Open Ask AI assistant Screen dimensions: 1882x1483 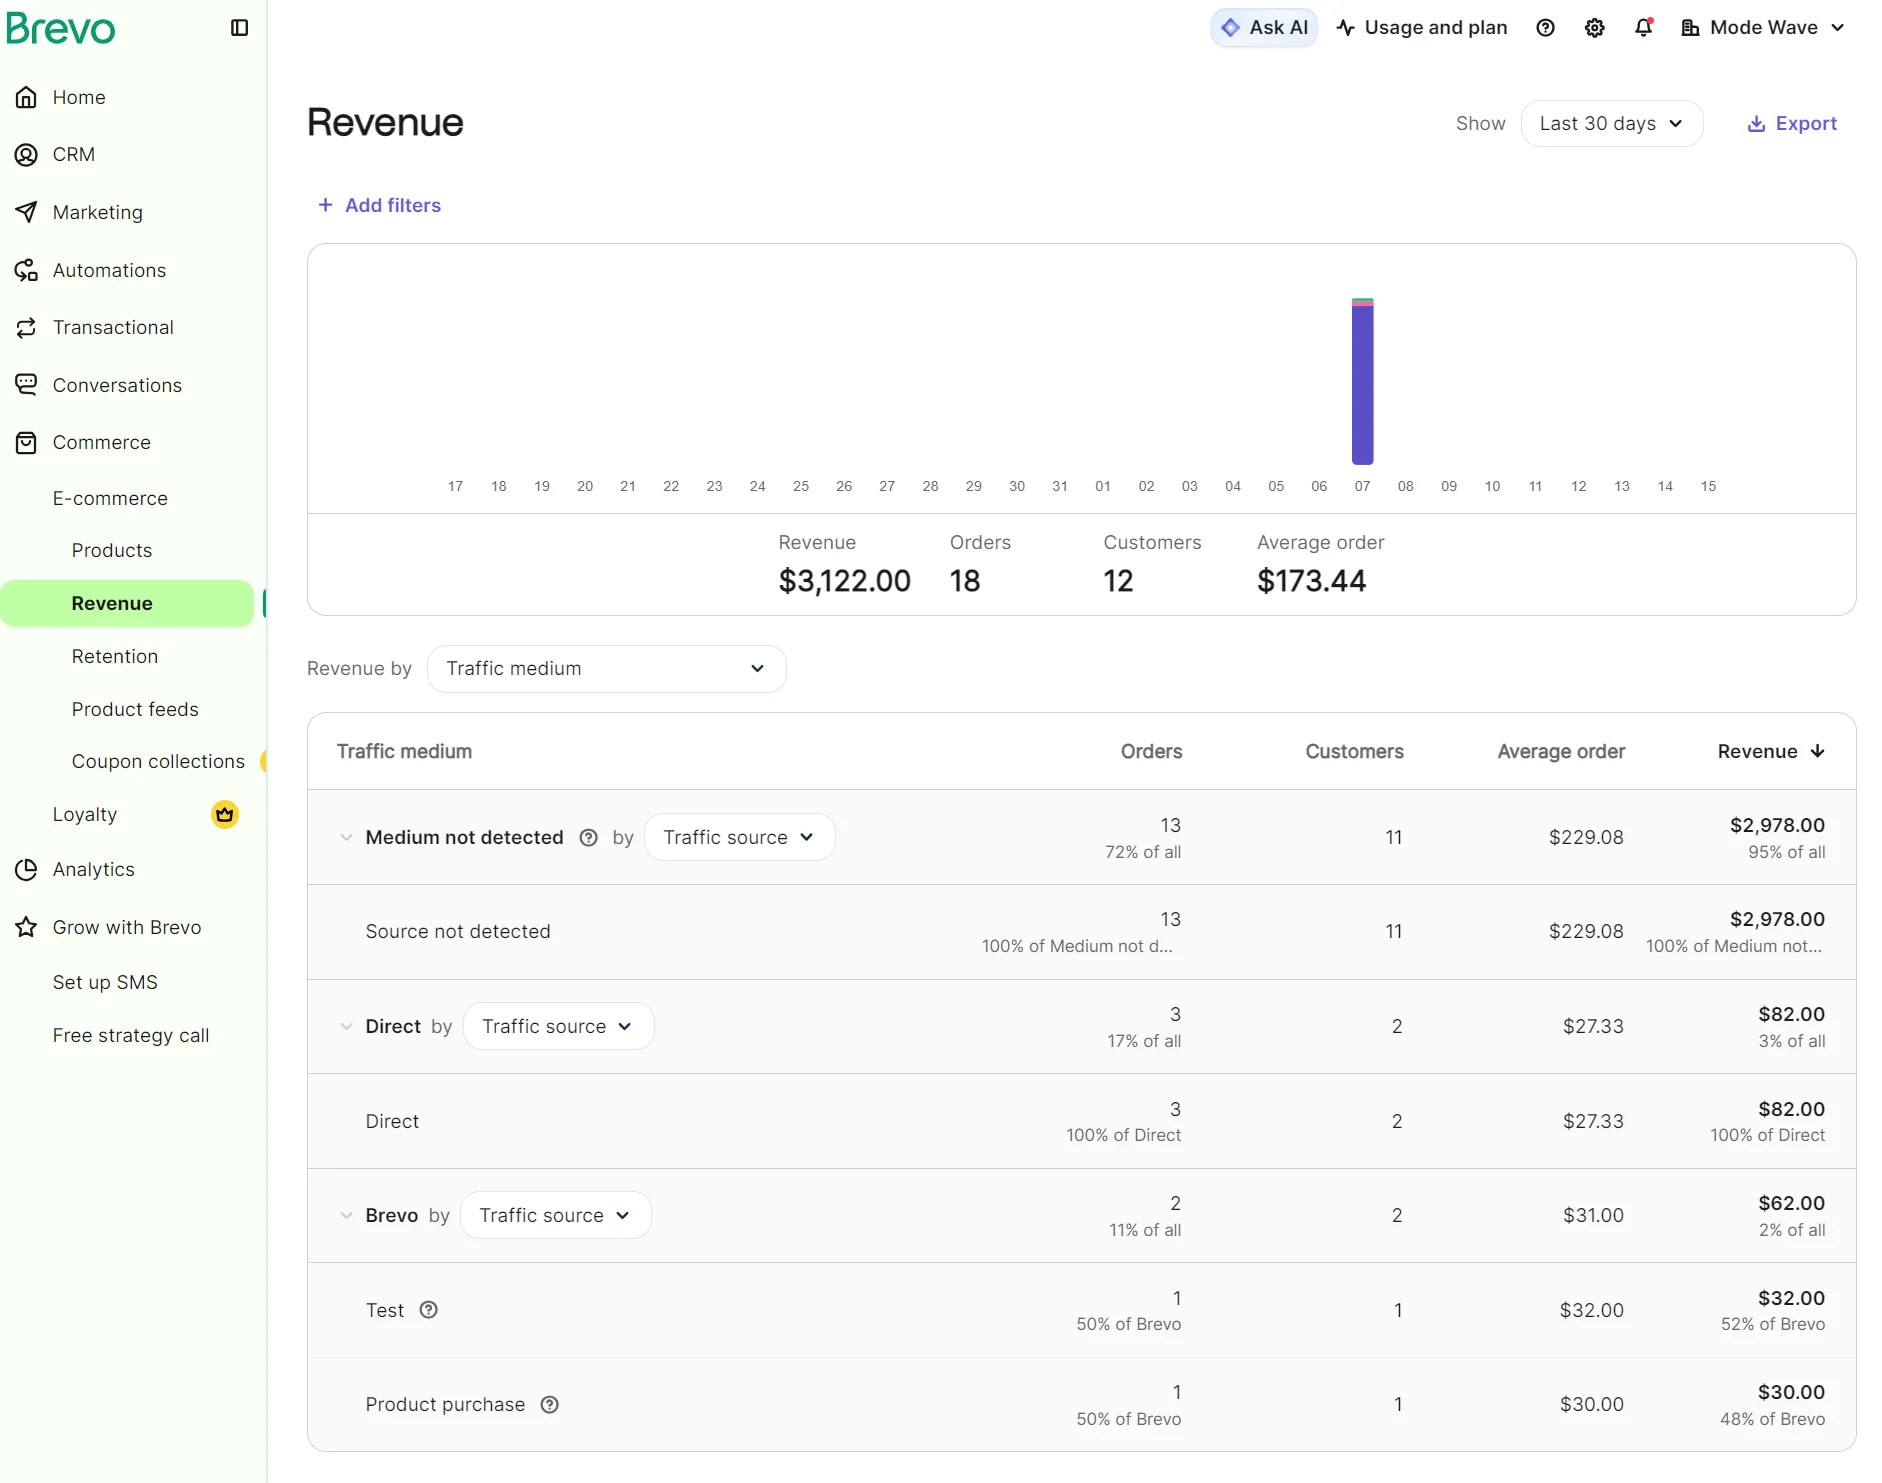point(1264,28)
